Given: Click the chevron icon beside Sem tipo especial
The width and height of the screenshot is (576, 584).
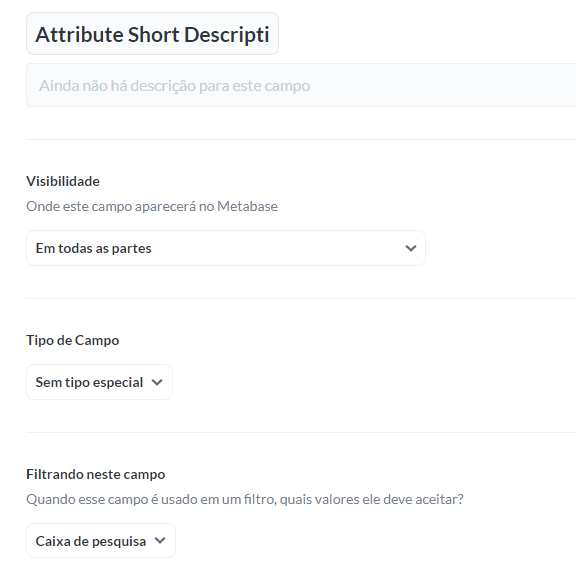Looking at the screenshot, I should tap(157, 382).
